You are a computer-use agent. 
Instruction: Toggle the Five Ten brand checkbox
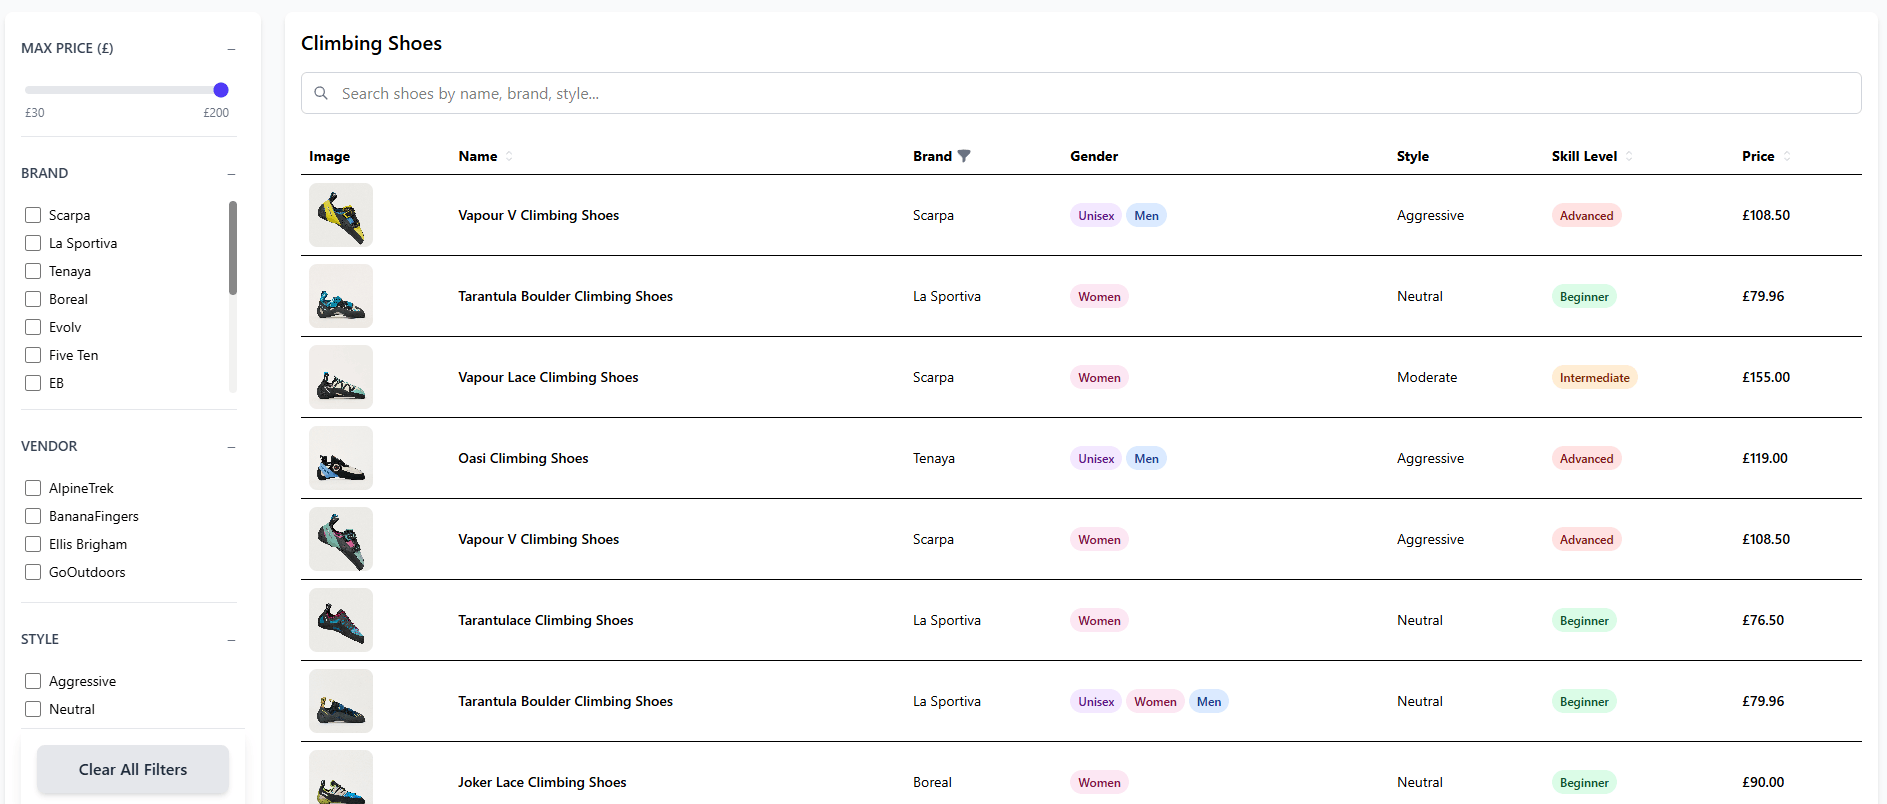(x=33, y=355)
